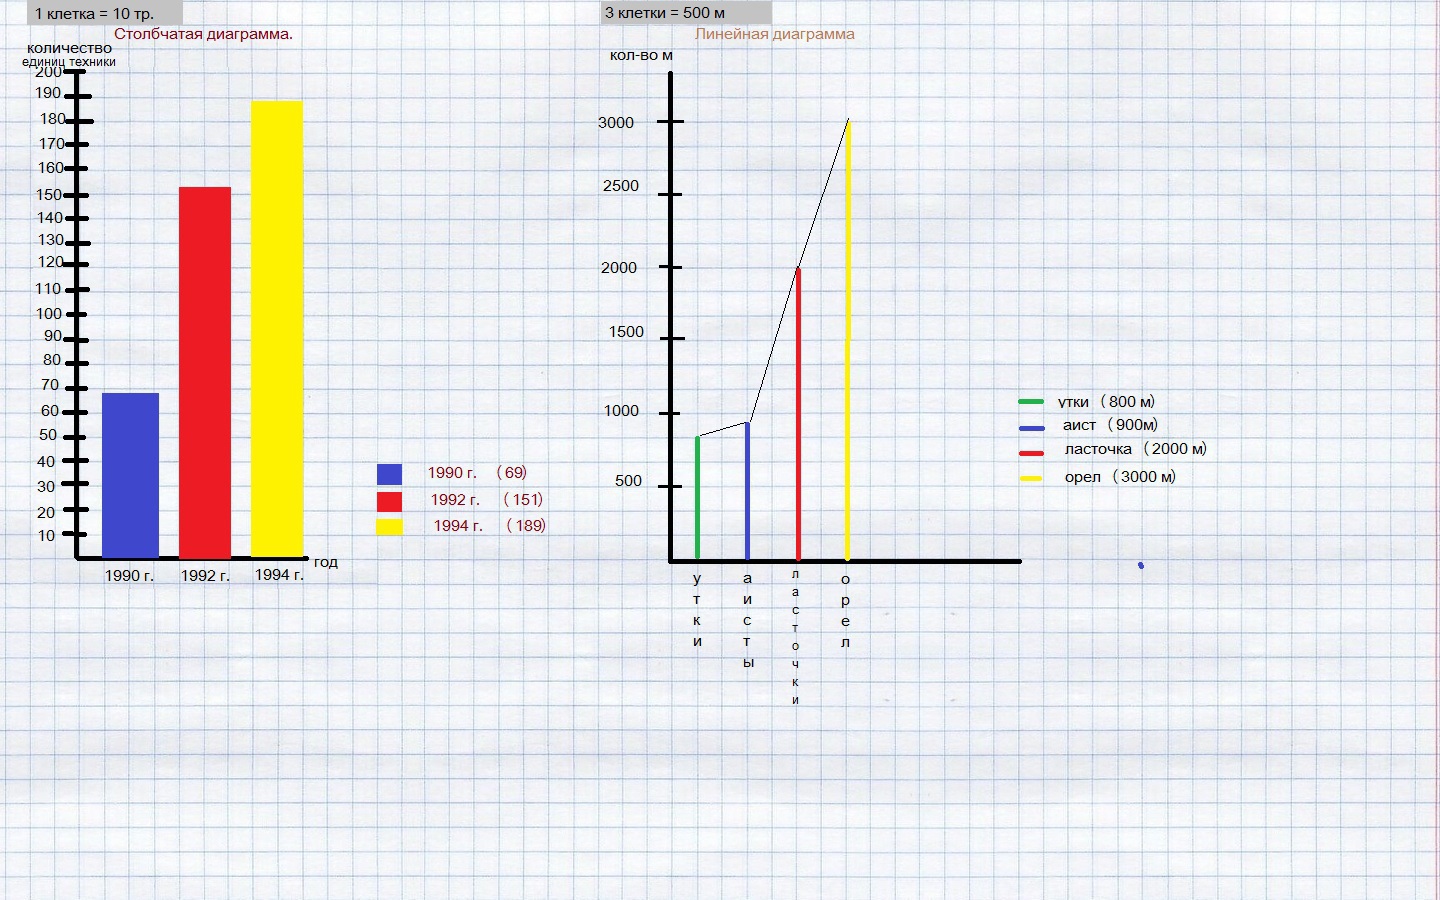Screen dimensions: 1440x900
Task: Click the green утки legend line marker
Action: point(1031,402)
